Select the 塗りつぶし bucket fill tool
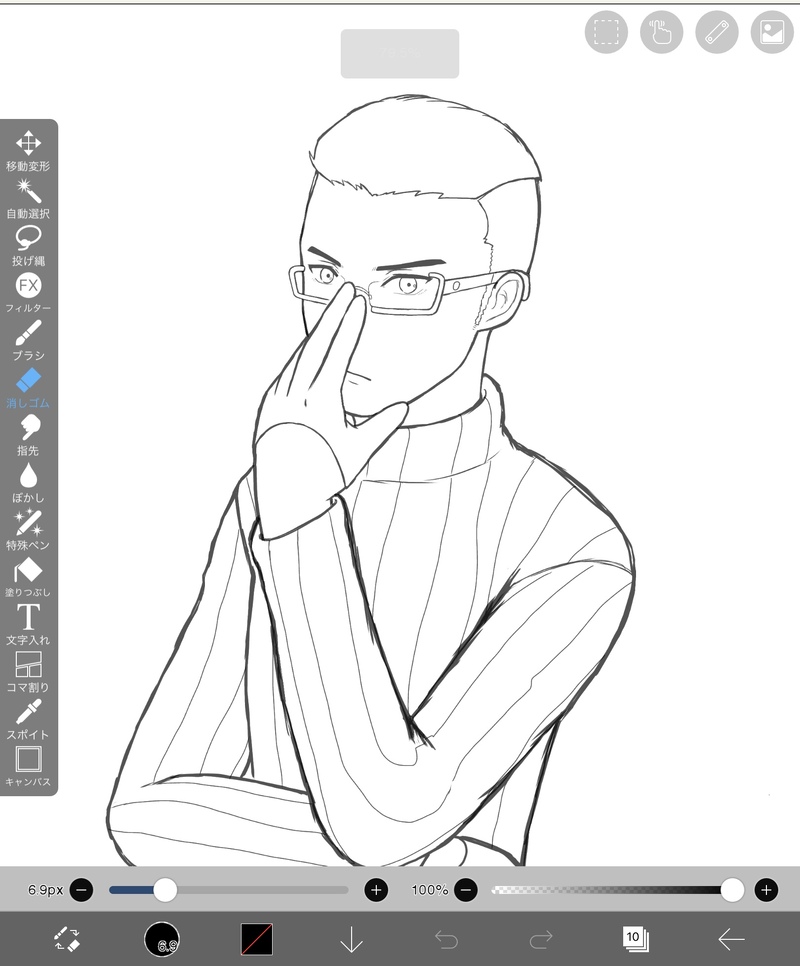This screenshot has width=800, height=966. tap(28, 577)
